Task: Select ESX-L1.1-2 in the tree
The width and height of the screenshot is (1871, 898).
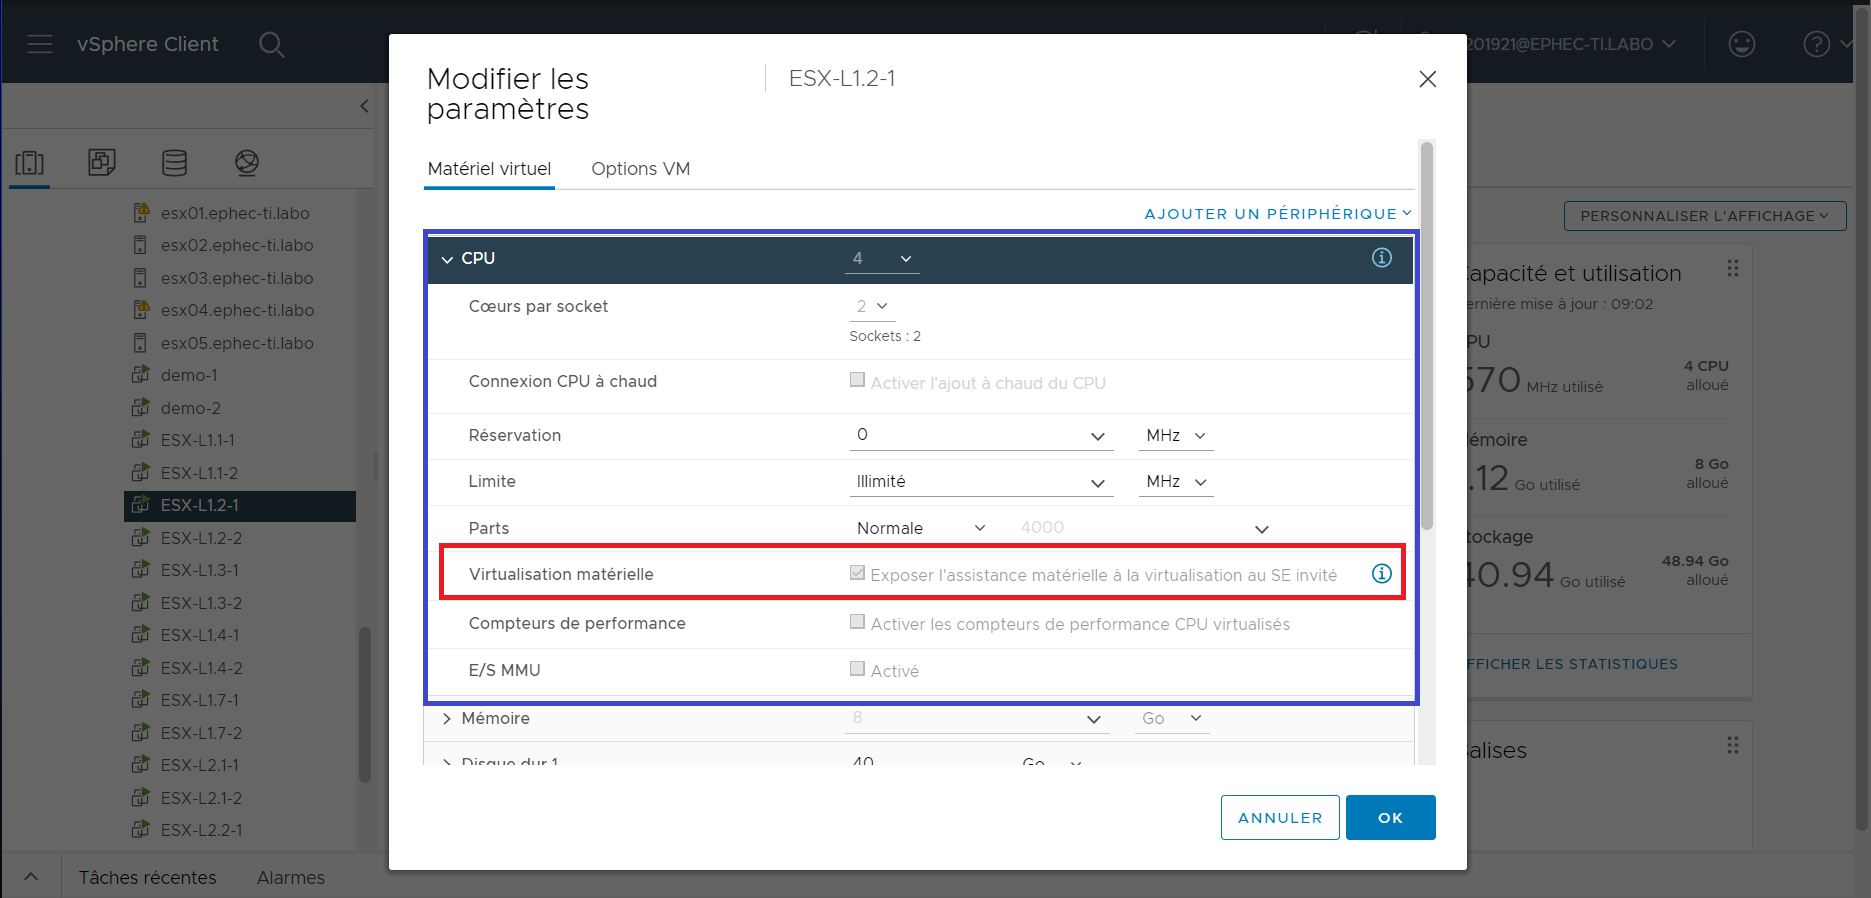Action: click(200, 473)
